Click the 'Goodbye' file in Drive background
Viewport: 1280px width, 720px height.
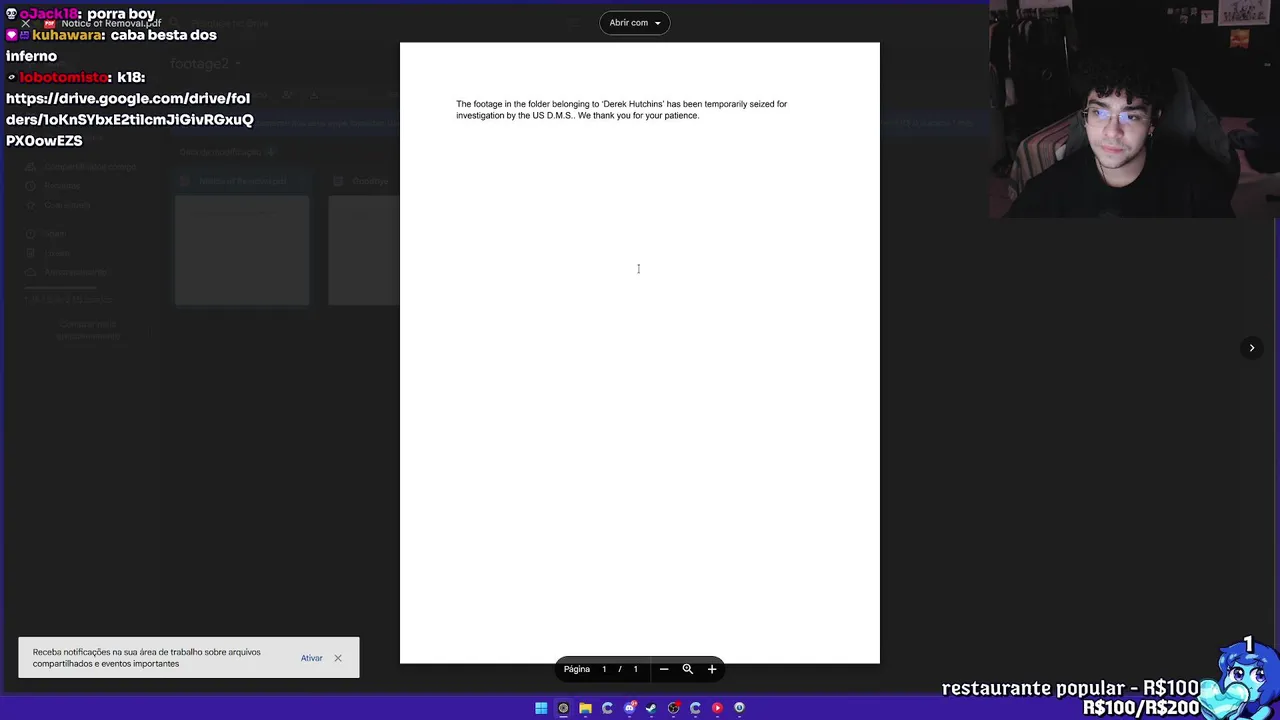coord(370,181)
